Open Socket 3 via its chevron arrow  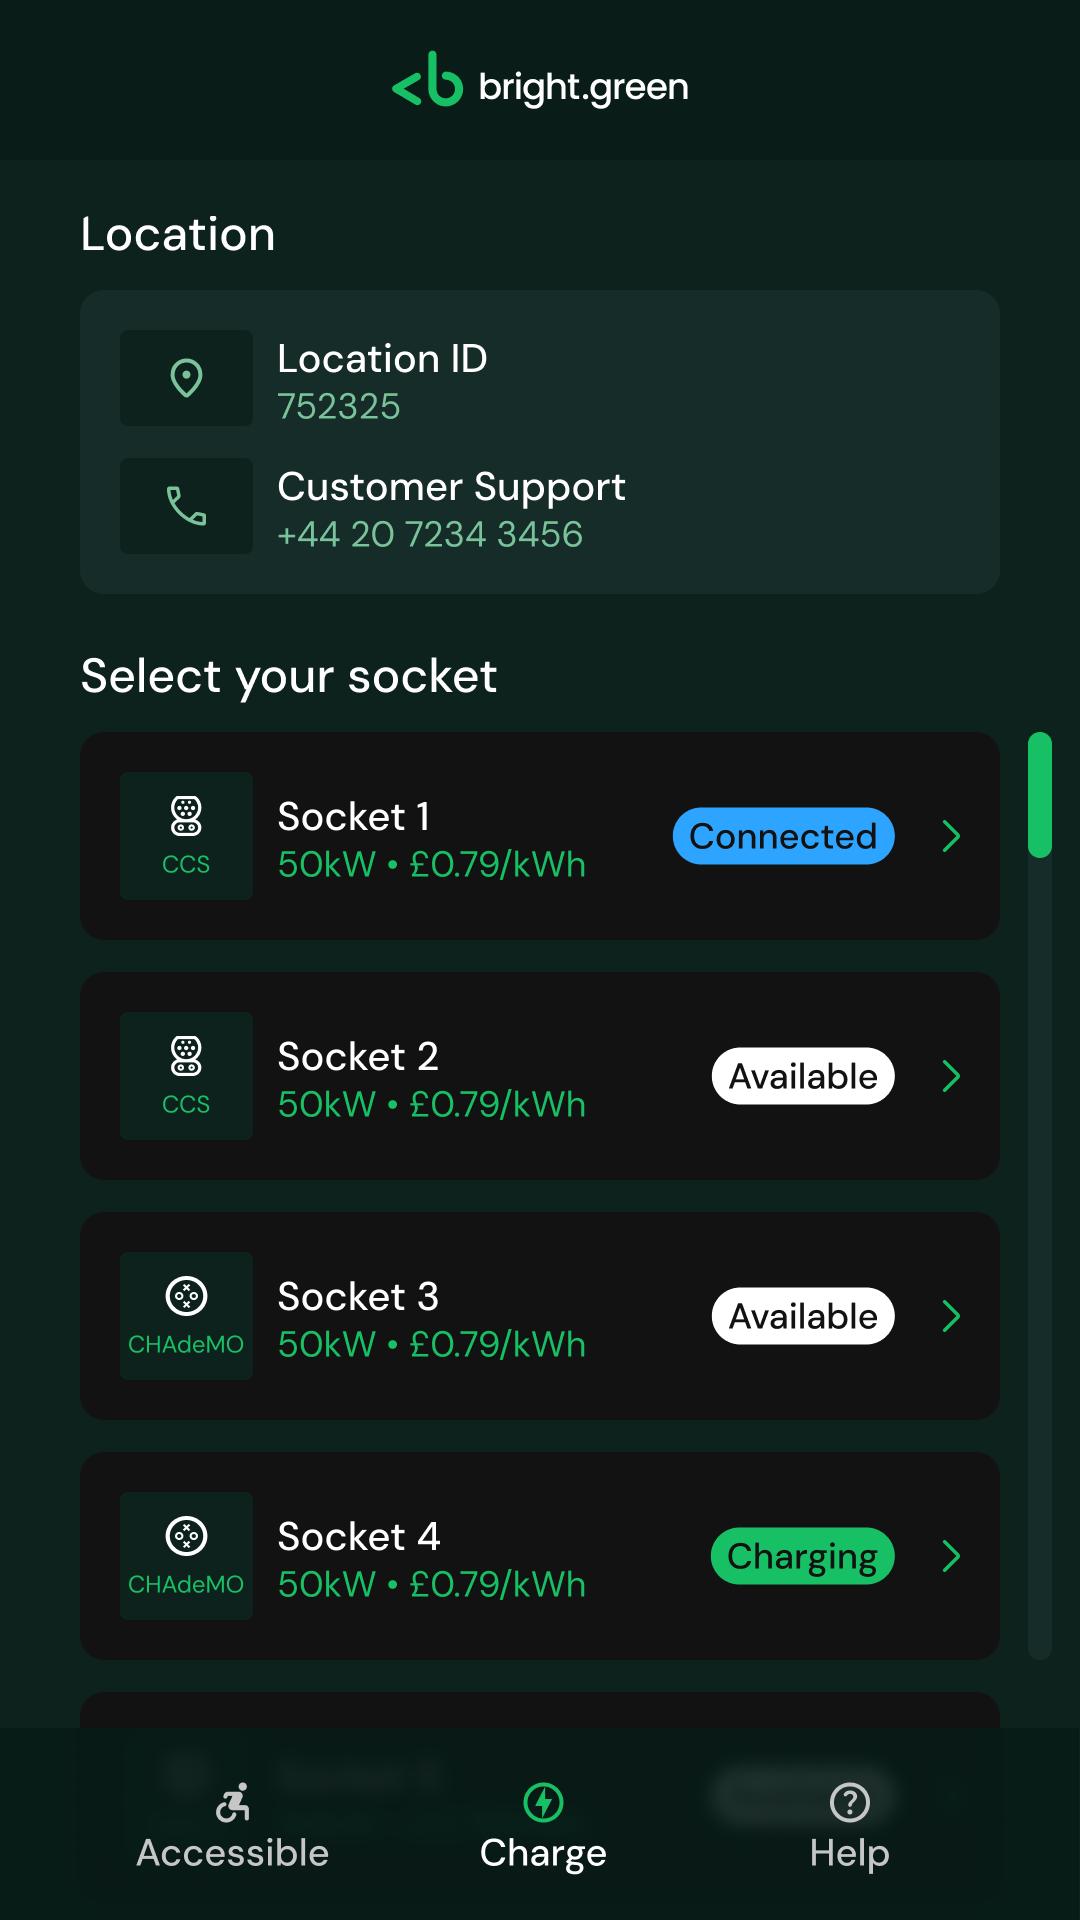(x=951, y=1316)
